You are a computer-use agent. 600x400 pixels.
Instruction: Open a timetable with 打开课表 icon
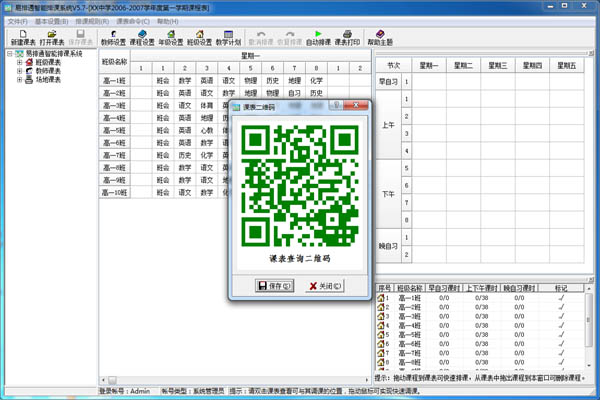coord(52,38)
